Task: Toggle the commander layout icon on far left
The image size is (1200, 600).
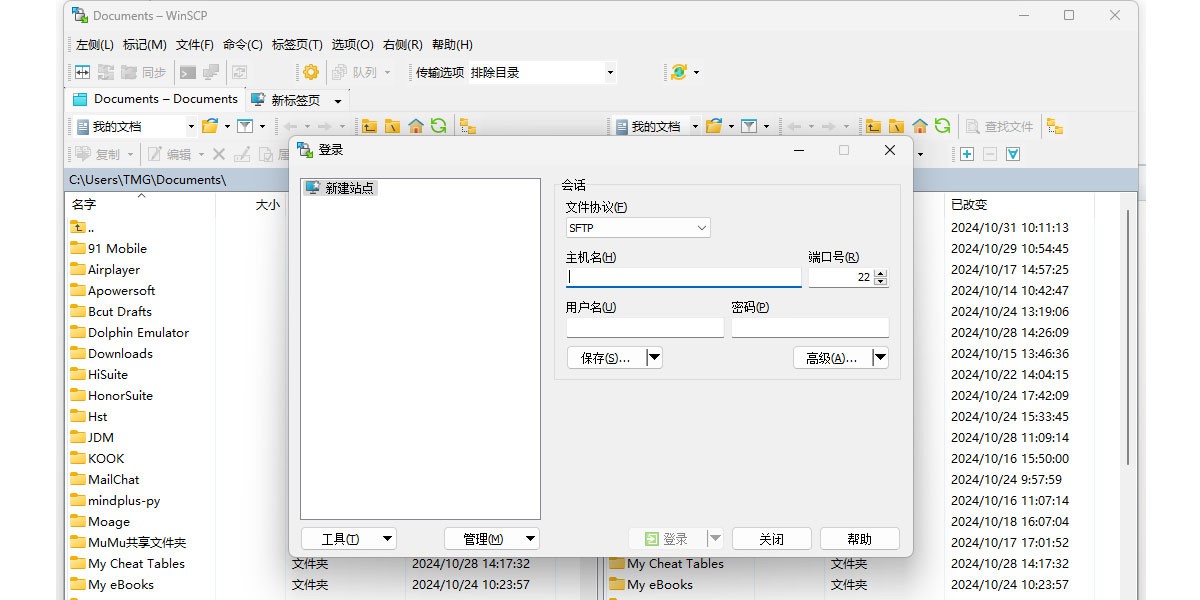Action: (81, 71)
